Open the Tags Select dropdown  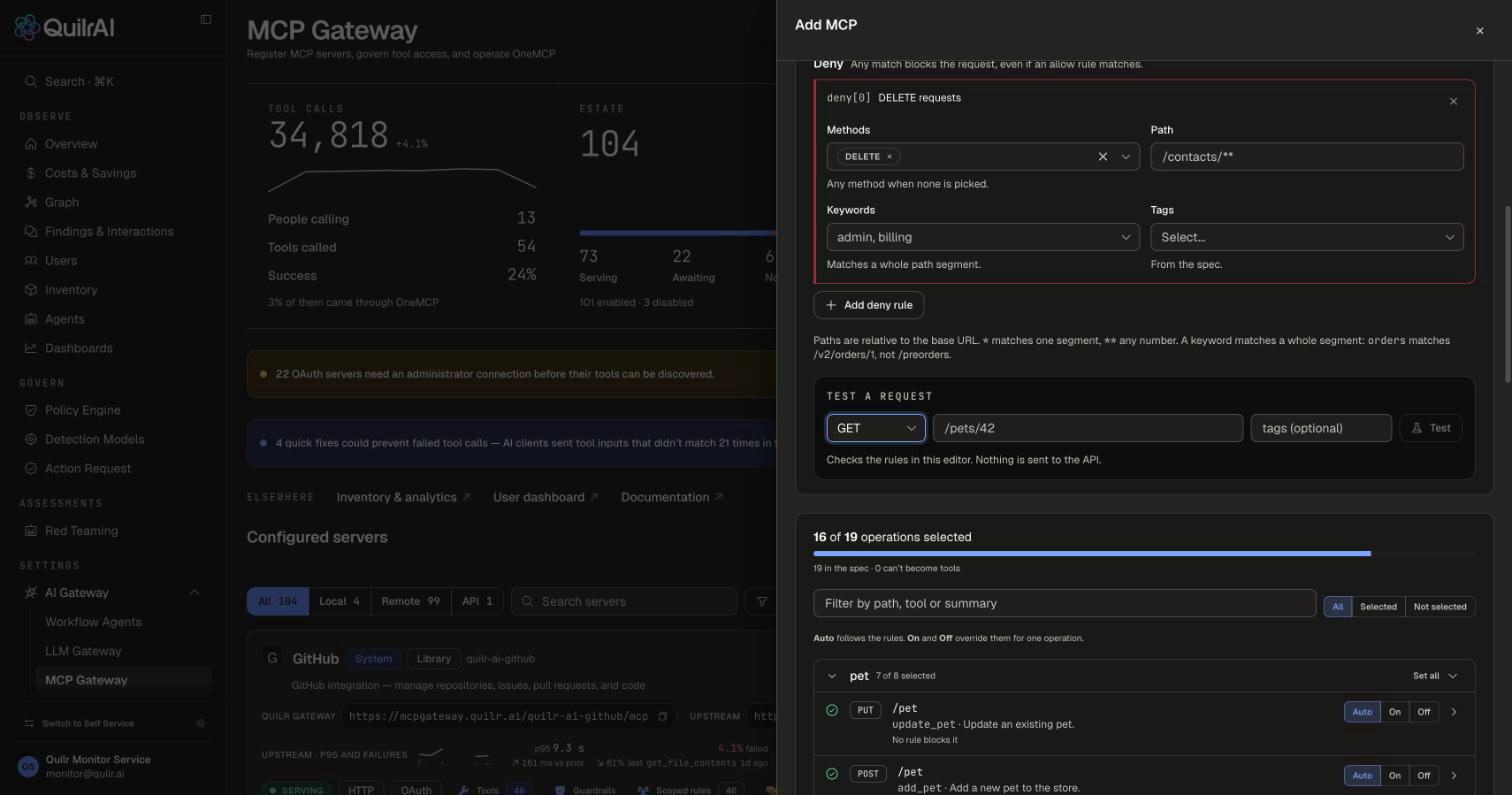click(x=1307, y=237)
